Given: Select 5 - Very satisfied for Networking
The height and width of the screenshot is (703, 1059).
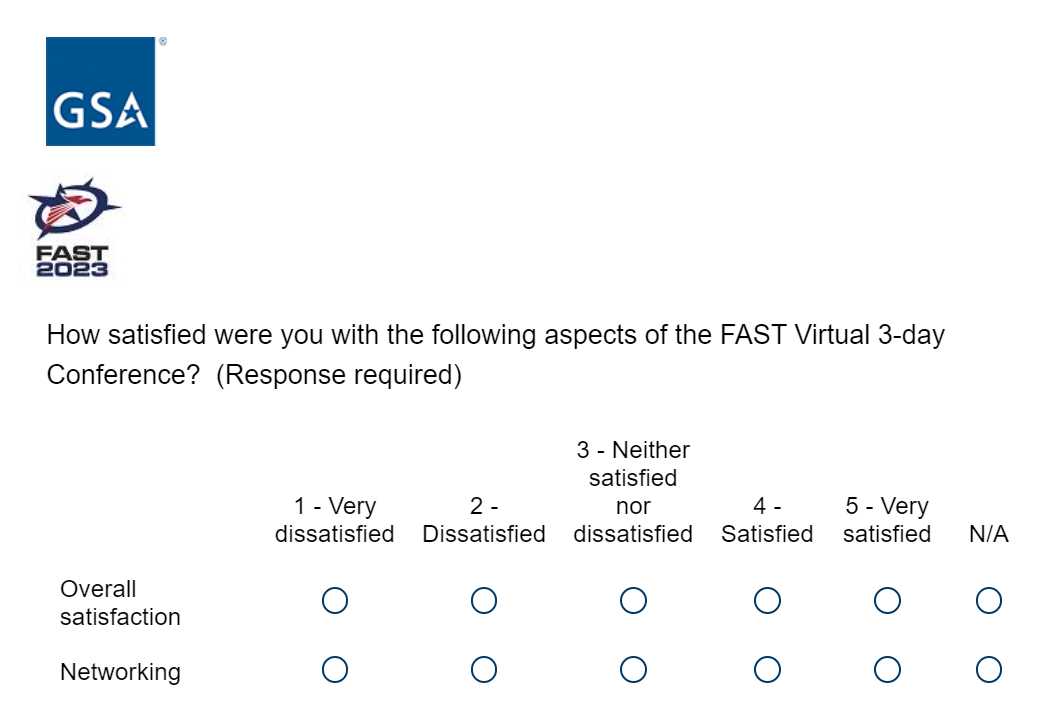Looking at the screenshot, I should pyautogui.click(x=887, y=670).
